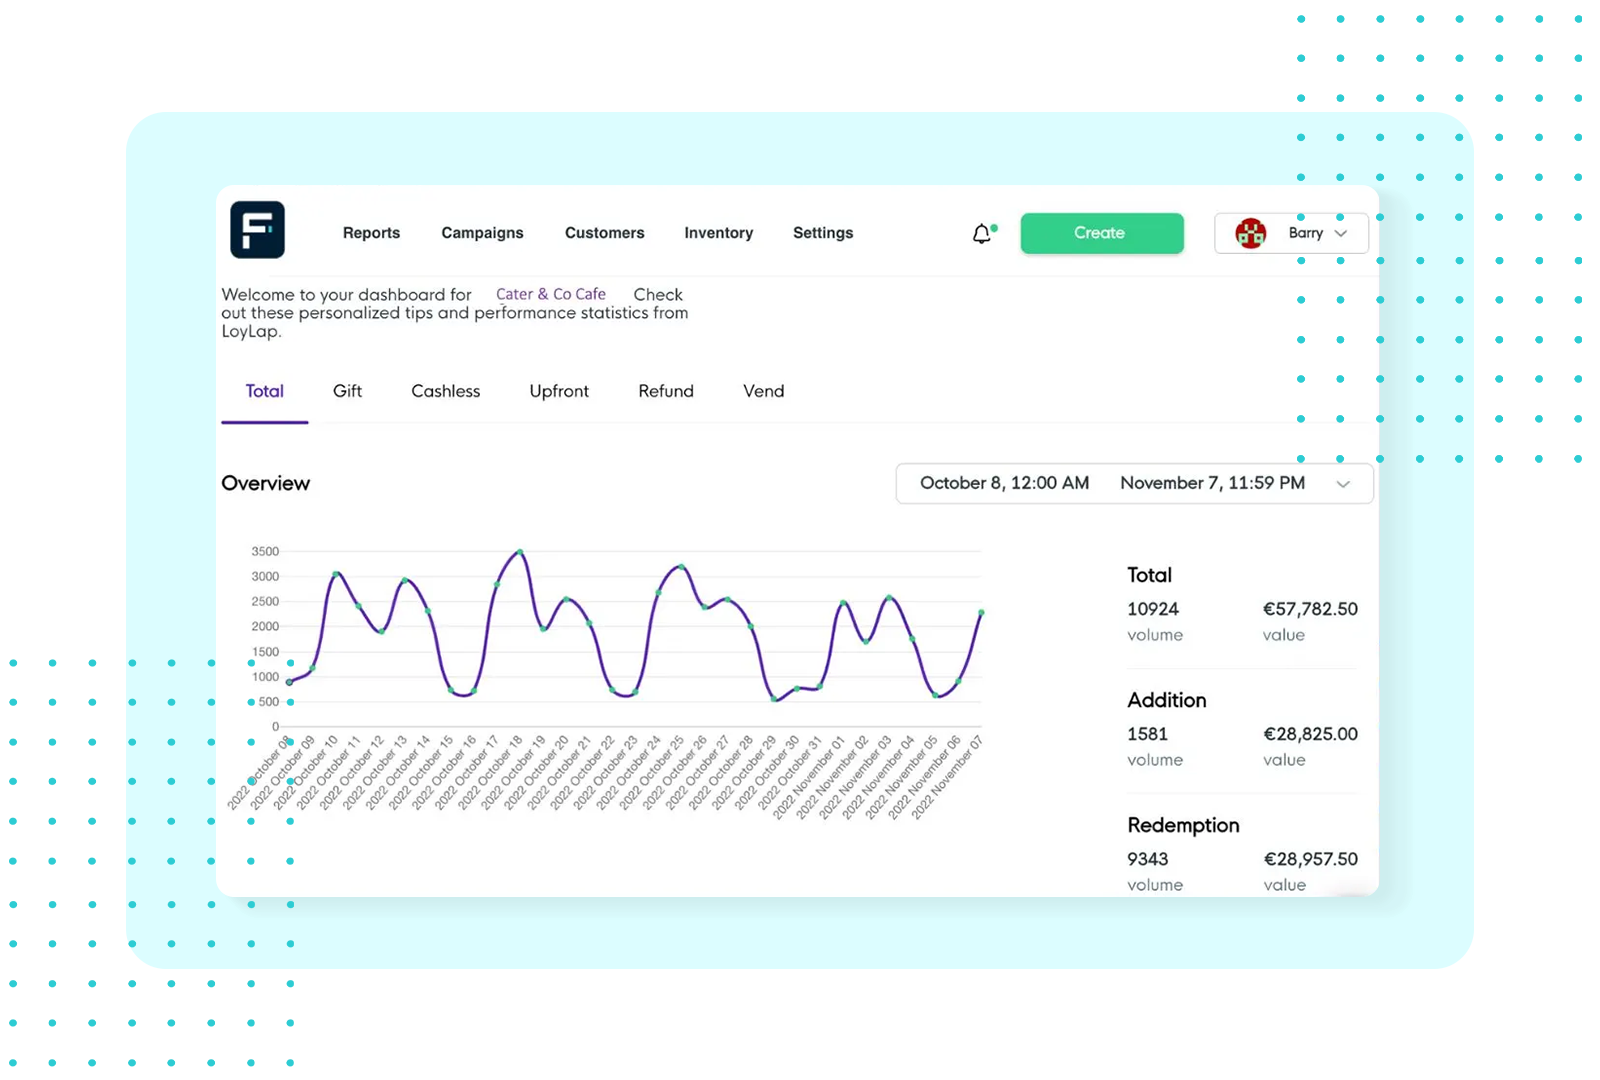Screen dimensions: 1600x1080
Task: Switch to the Gift tab
Action: [x=347, y=391]
